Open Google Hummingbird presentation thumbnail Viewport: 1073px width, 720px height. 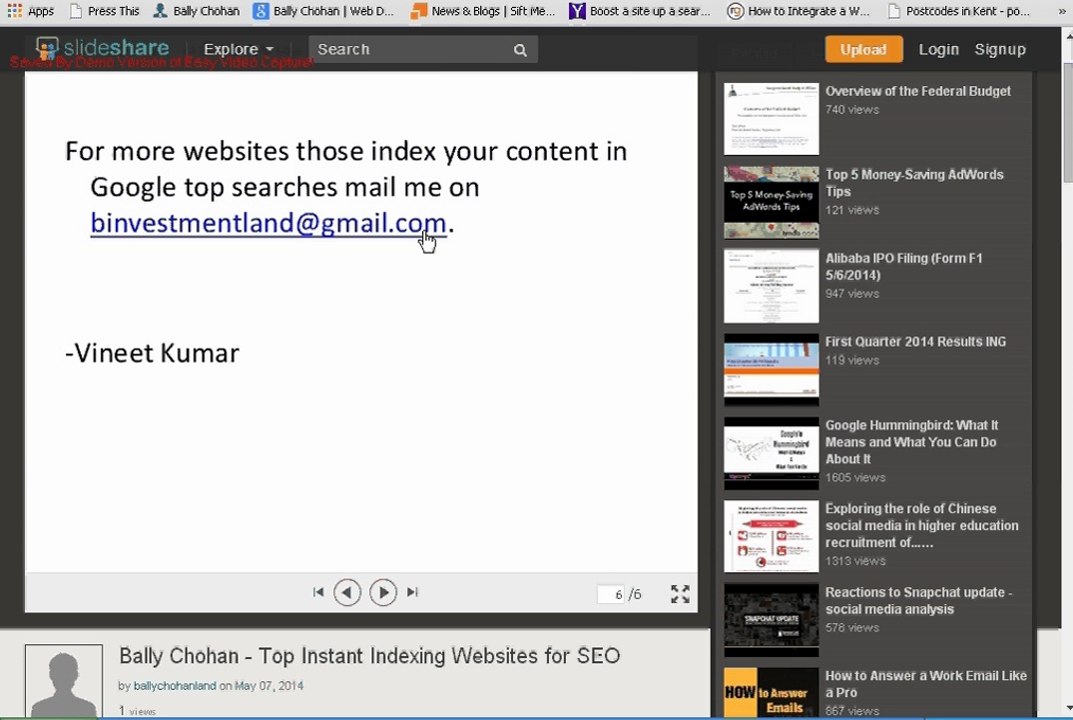(771, 453)
